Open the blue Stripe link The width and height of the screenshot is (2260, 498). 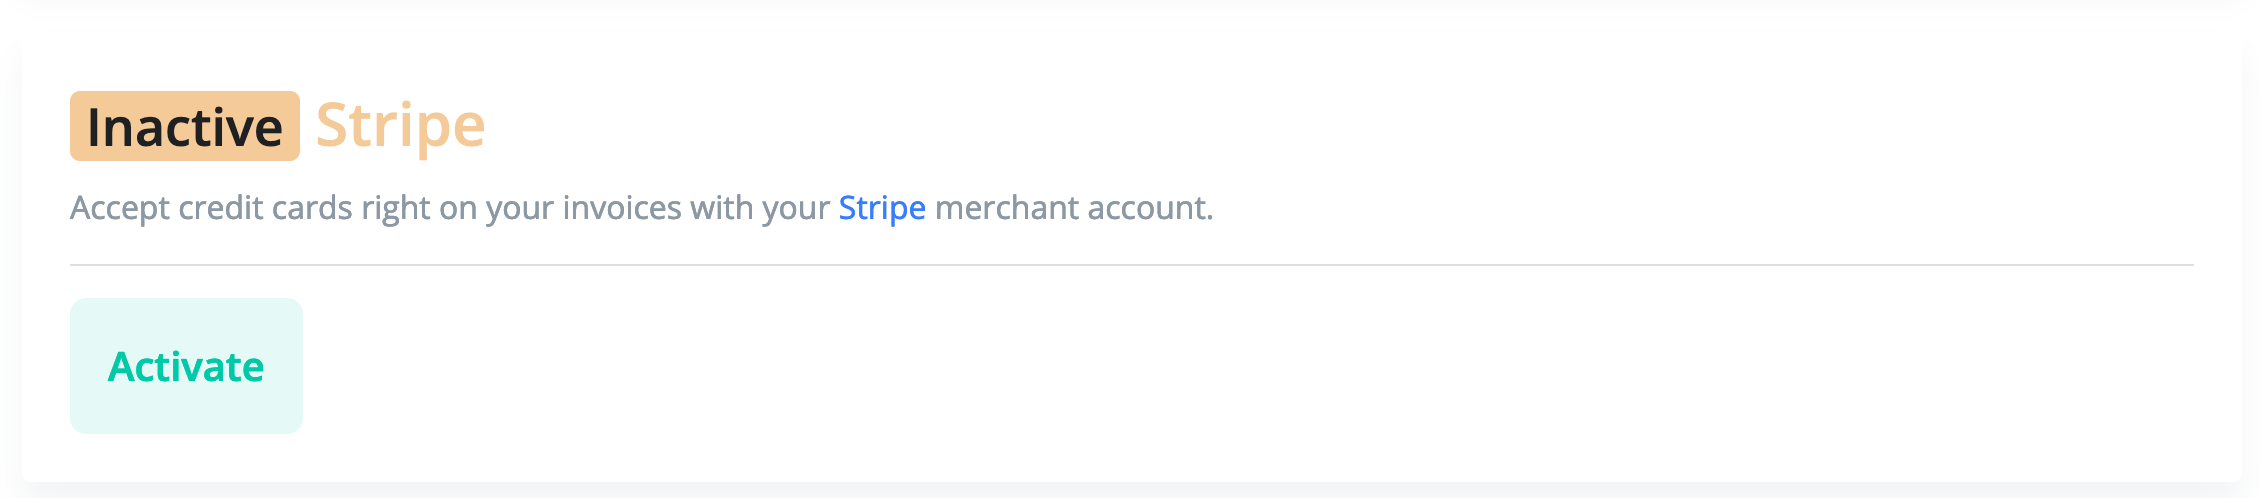[x=881, y=208]
